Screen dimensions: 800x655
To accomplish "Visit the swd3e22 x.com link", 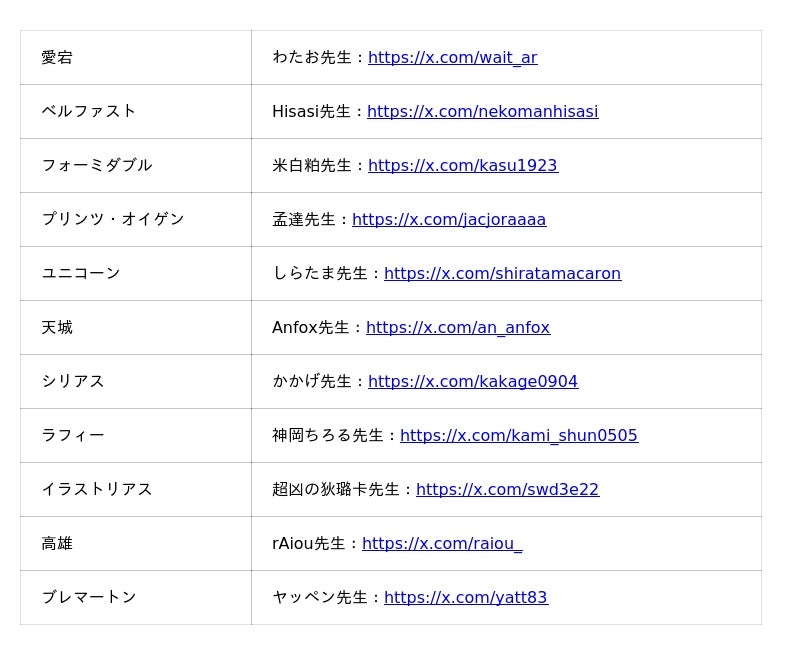I will tap(507, 490).
